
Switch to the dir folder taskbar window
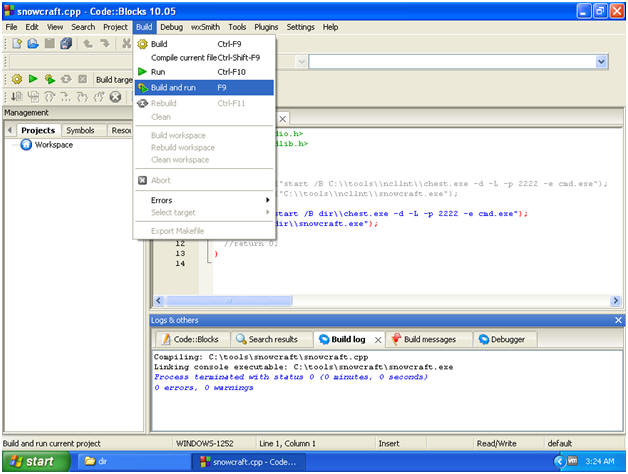pos(132,462)
